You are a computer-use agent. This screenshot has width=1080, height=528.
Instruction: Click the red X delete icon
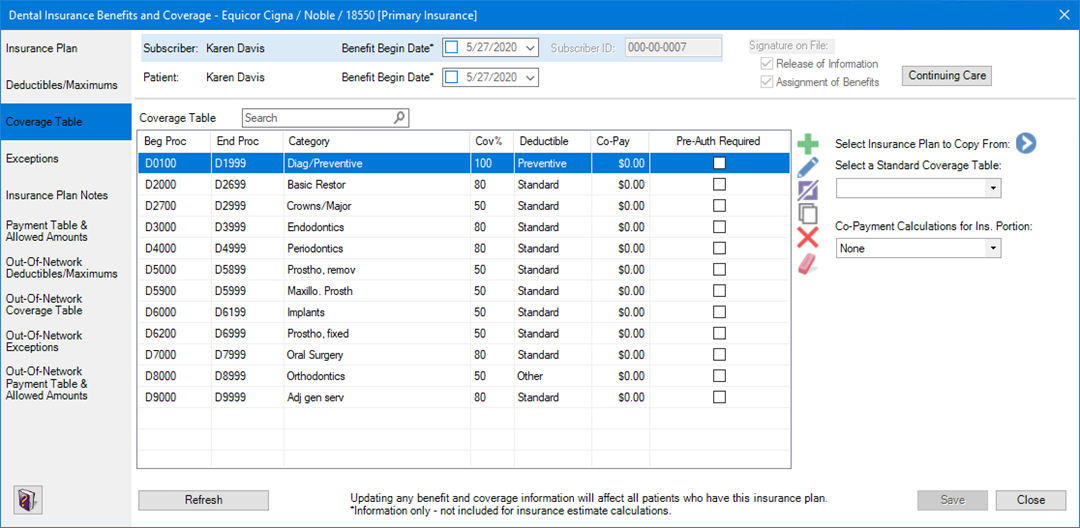click(x=807, y=237)
